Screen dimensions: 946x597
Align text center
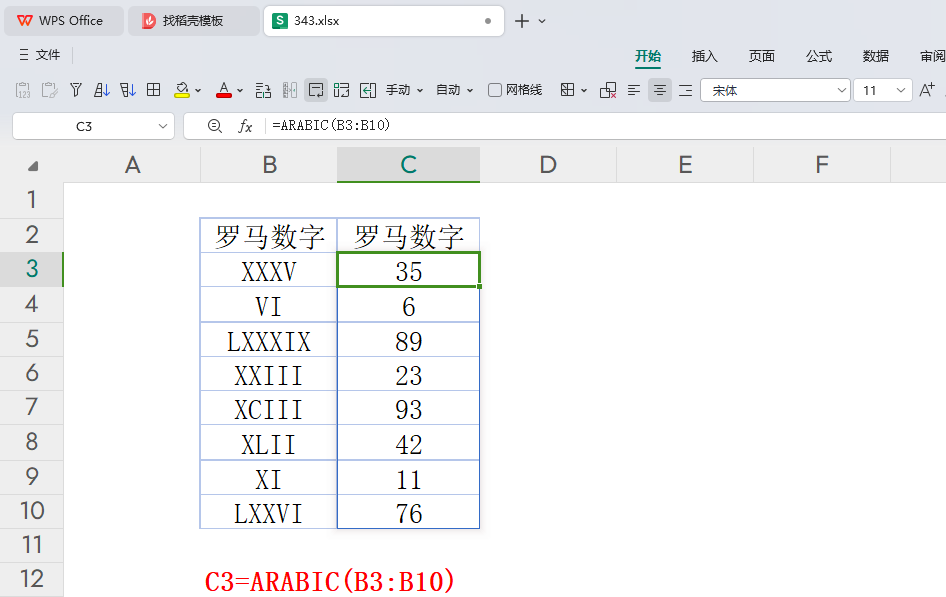pos(659,90)
